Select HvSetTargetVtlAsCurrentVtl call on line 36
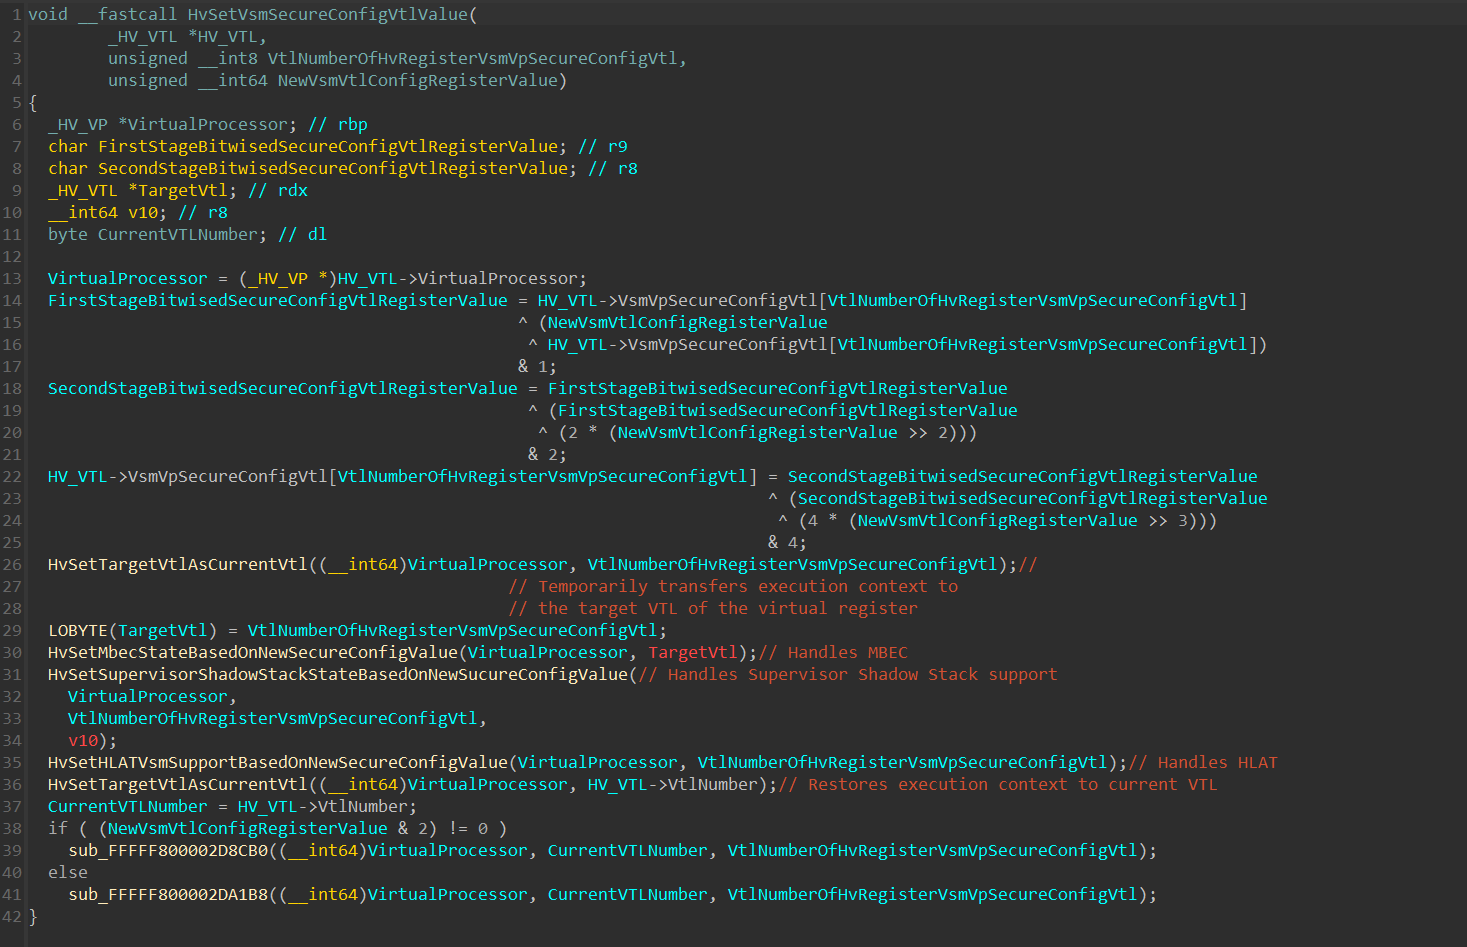Screen dimensions: 1467x947 coord(177,784)
